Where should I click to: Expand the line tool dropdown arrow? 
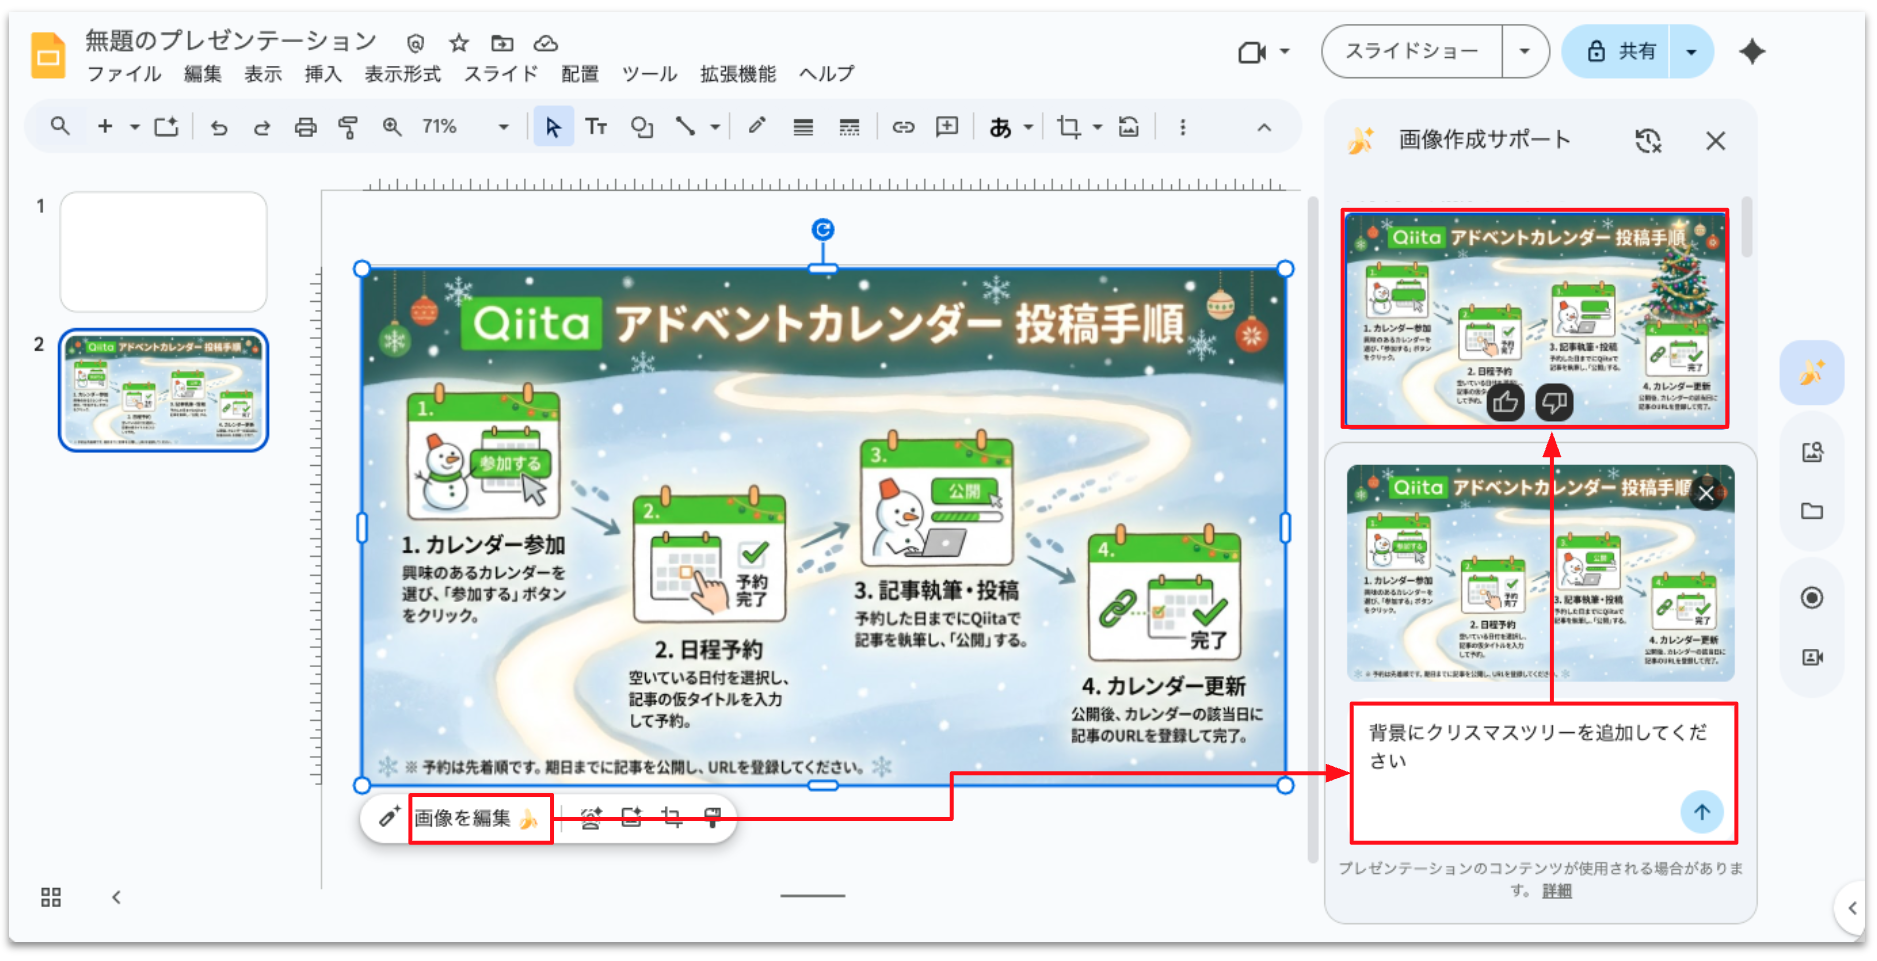pyautogui.click(x=715, y=127)
